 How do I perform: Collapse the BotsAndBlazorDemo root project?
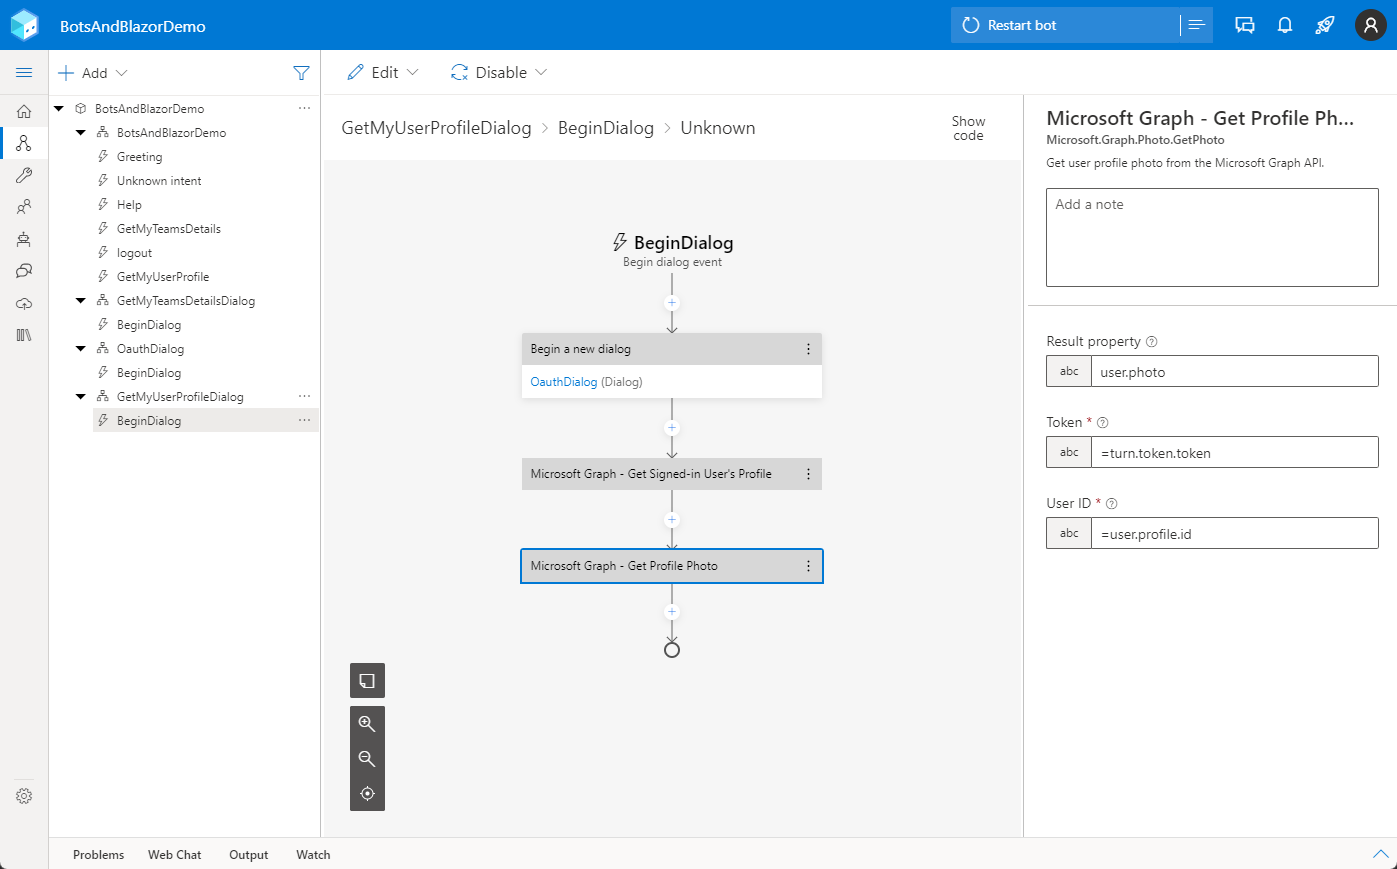(59, 109)
